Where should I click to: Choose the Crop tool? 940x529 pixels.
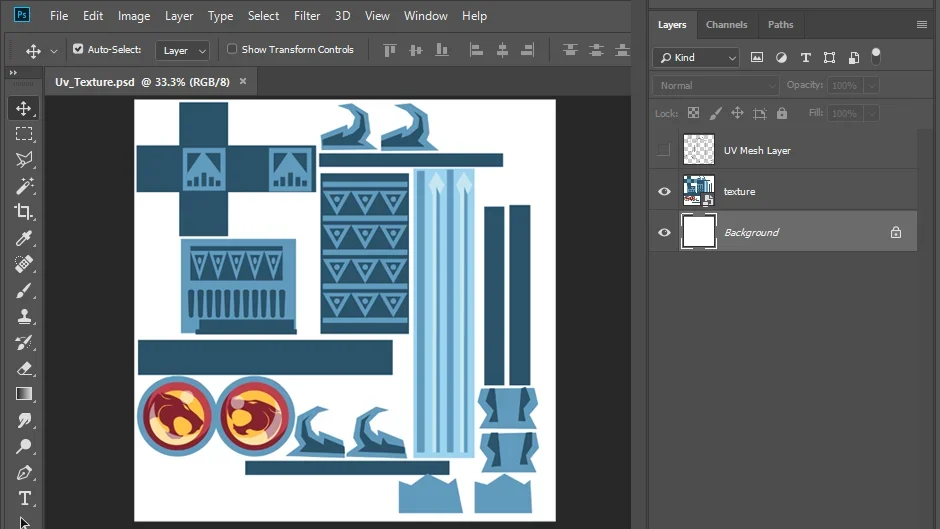point(24,212)
